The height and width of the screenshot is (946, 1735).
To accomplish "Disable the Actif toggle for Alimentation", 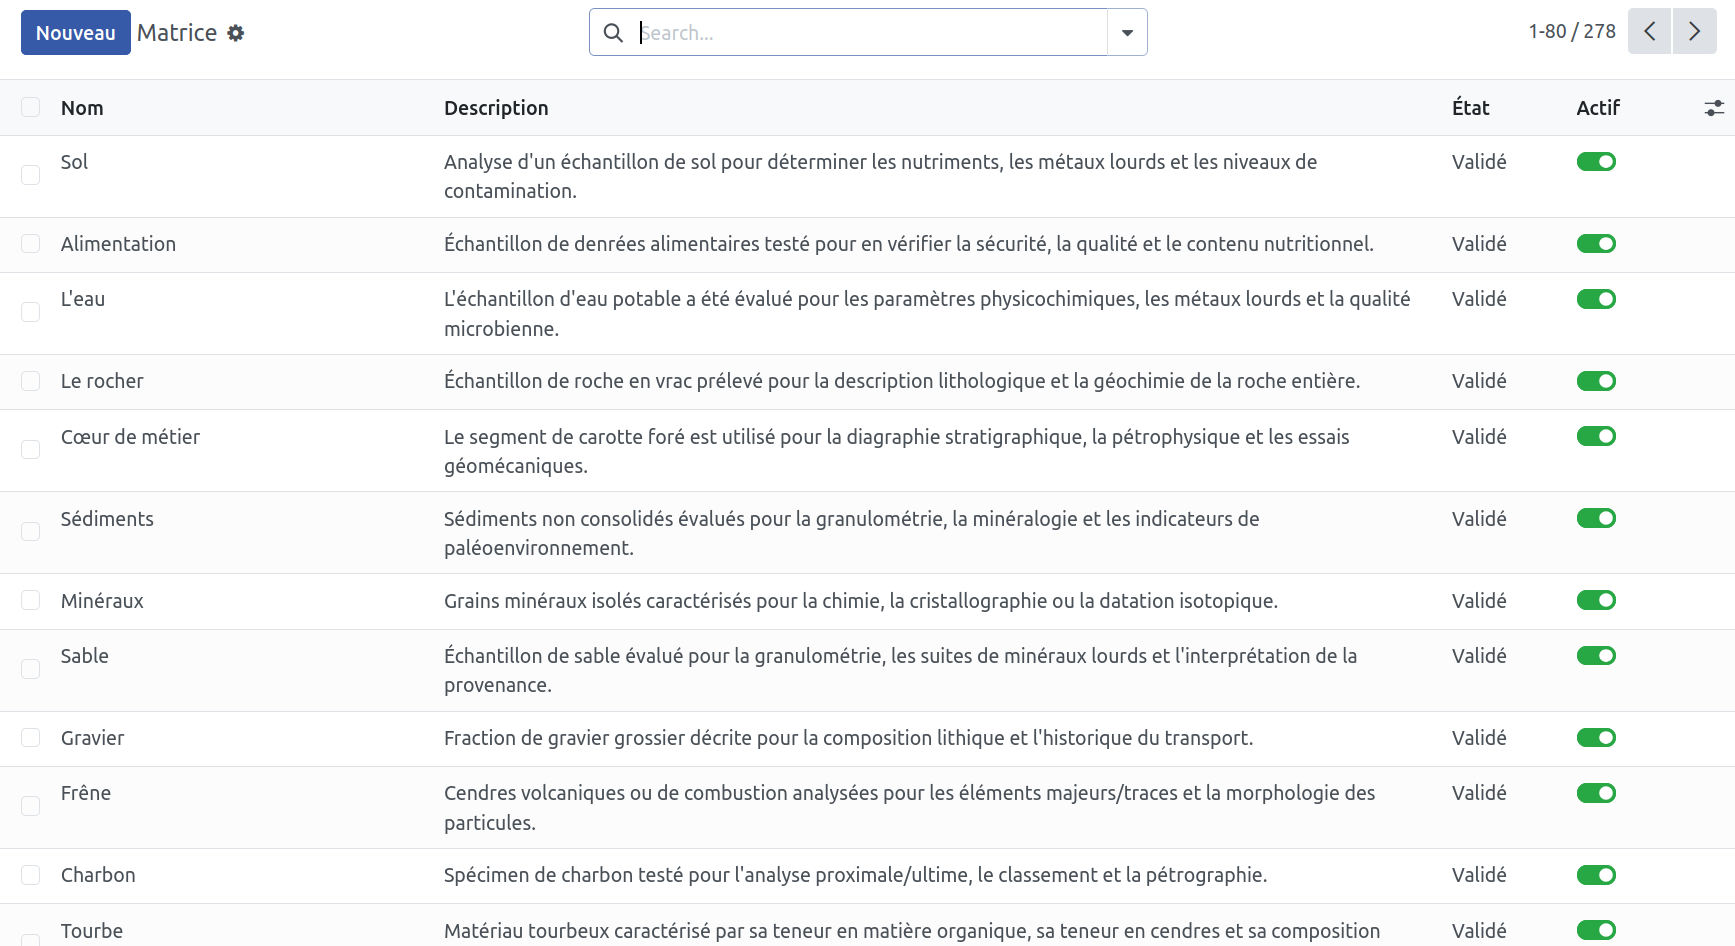I will pyautogui.click(x=1596, y=244).
